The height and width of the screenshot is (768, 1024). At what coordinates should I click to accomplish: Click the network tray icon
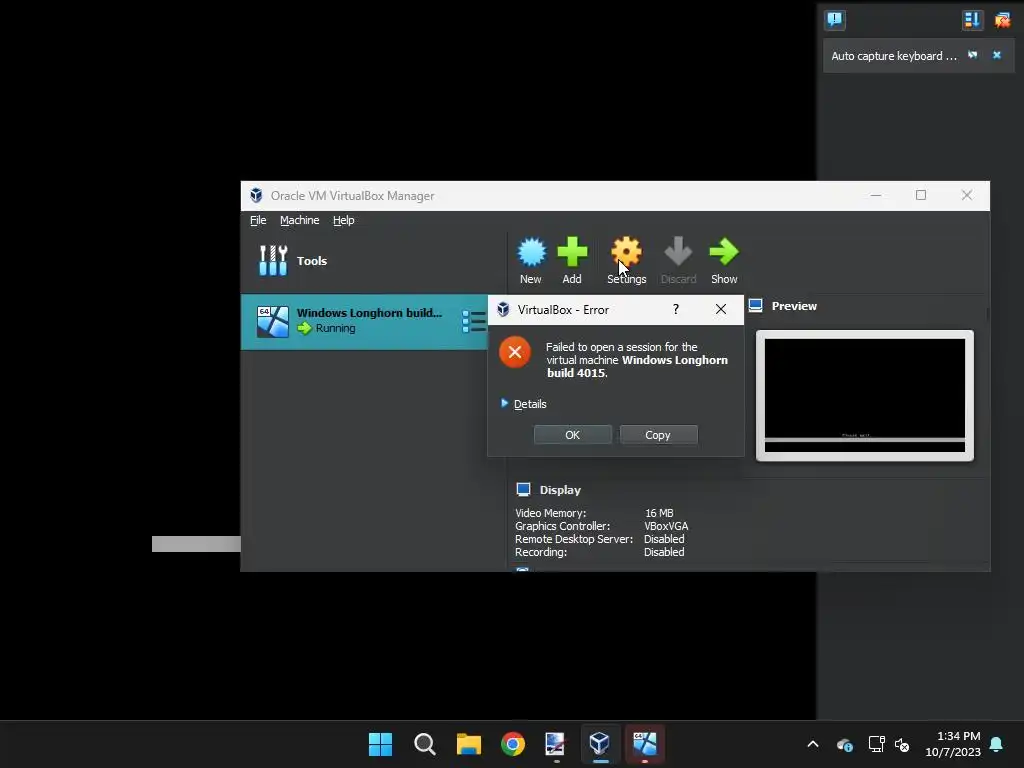876,744
